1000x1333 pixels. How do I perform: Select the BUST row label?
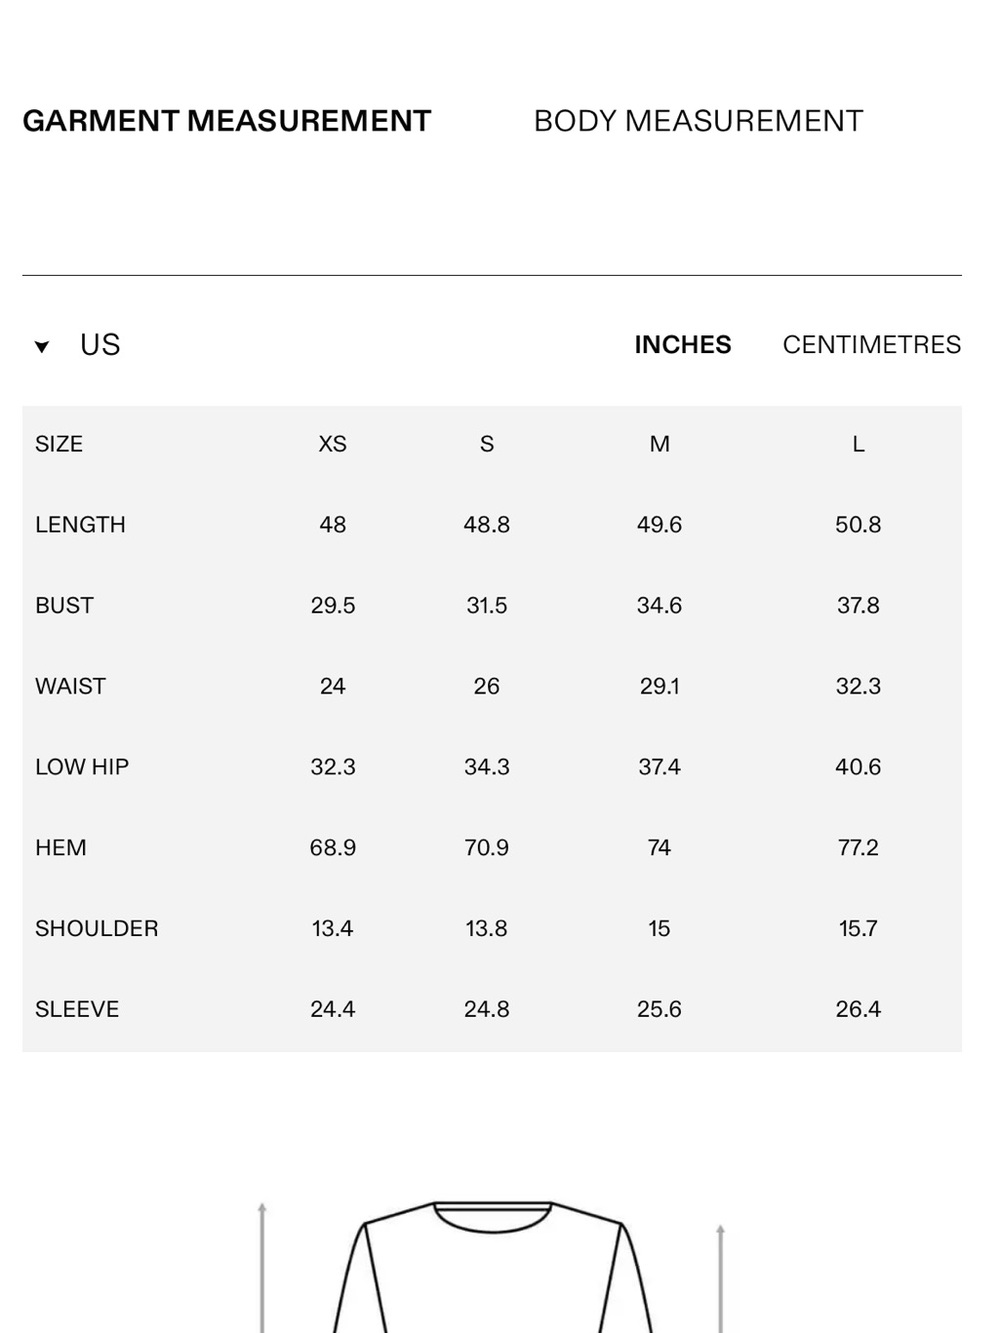[64, 606]
